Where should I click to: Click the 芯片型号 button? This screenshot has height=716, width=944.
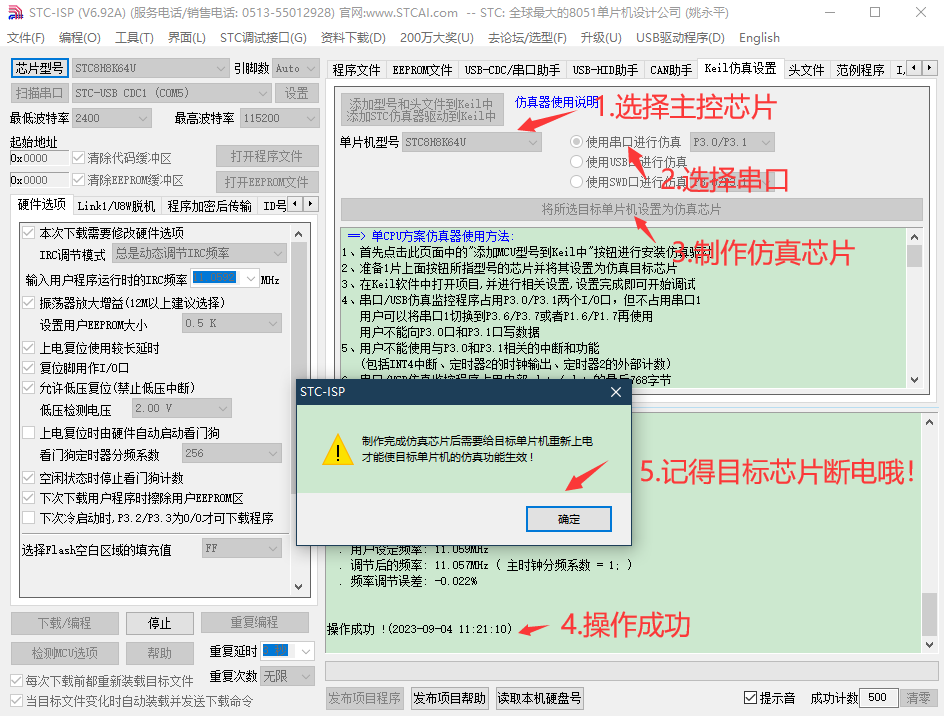(x=40, y=68)
